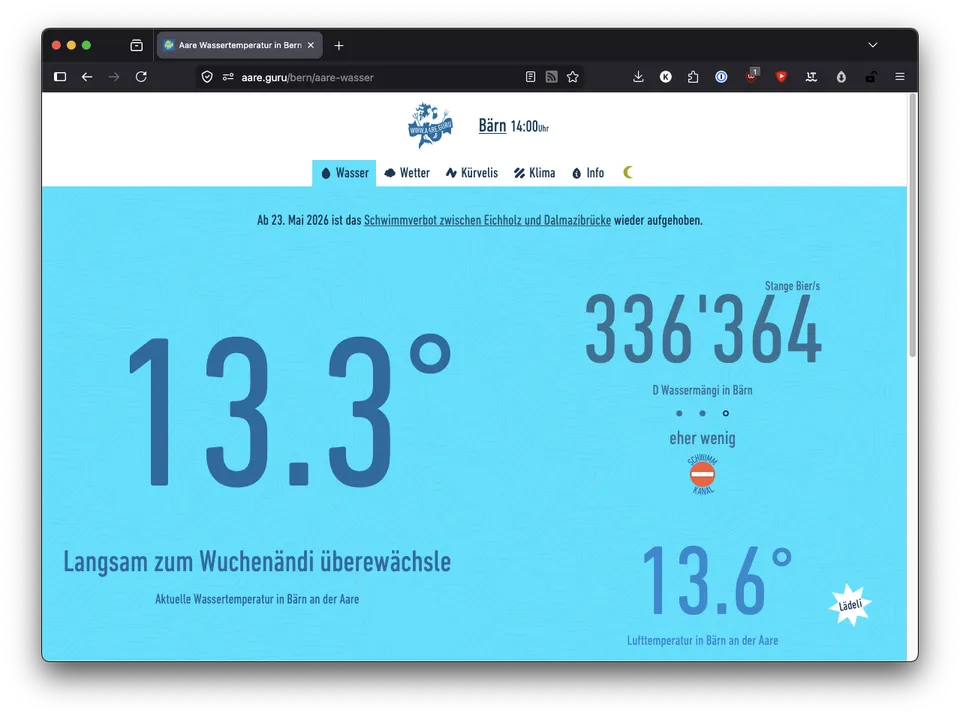Click 'Langsam zum Wuchenändi überewächsle' text
Image resolution: width=960 pixels, height=716 pixels.
[x=257, y=562]
